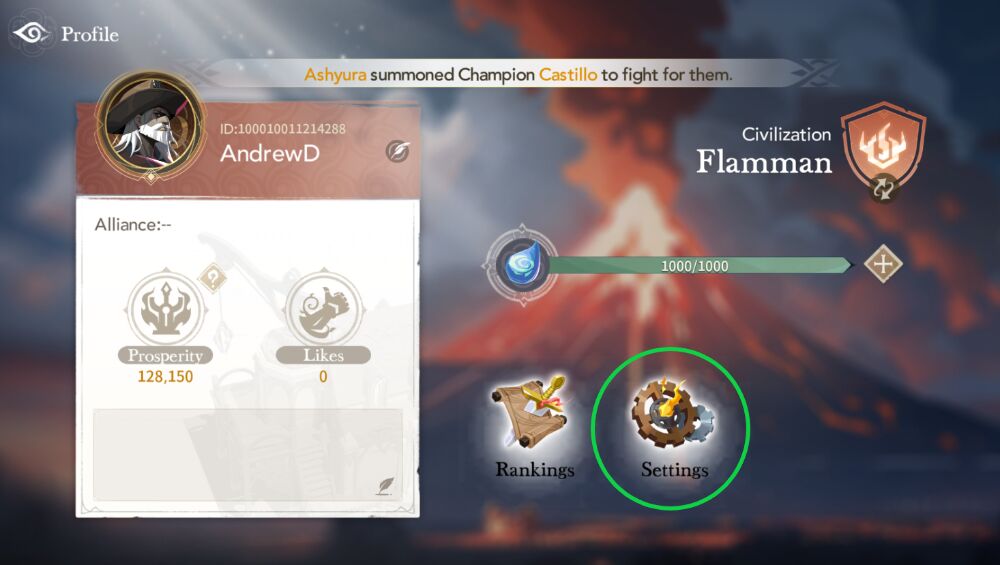Screen dimensions: 1000x565
Task: Select the Alliance text line
Action: 133,224
